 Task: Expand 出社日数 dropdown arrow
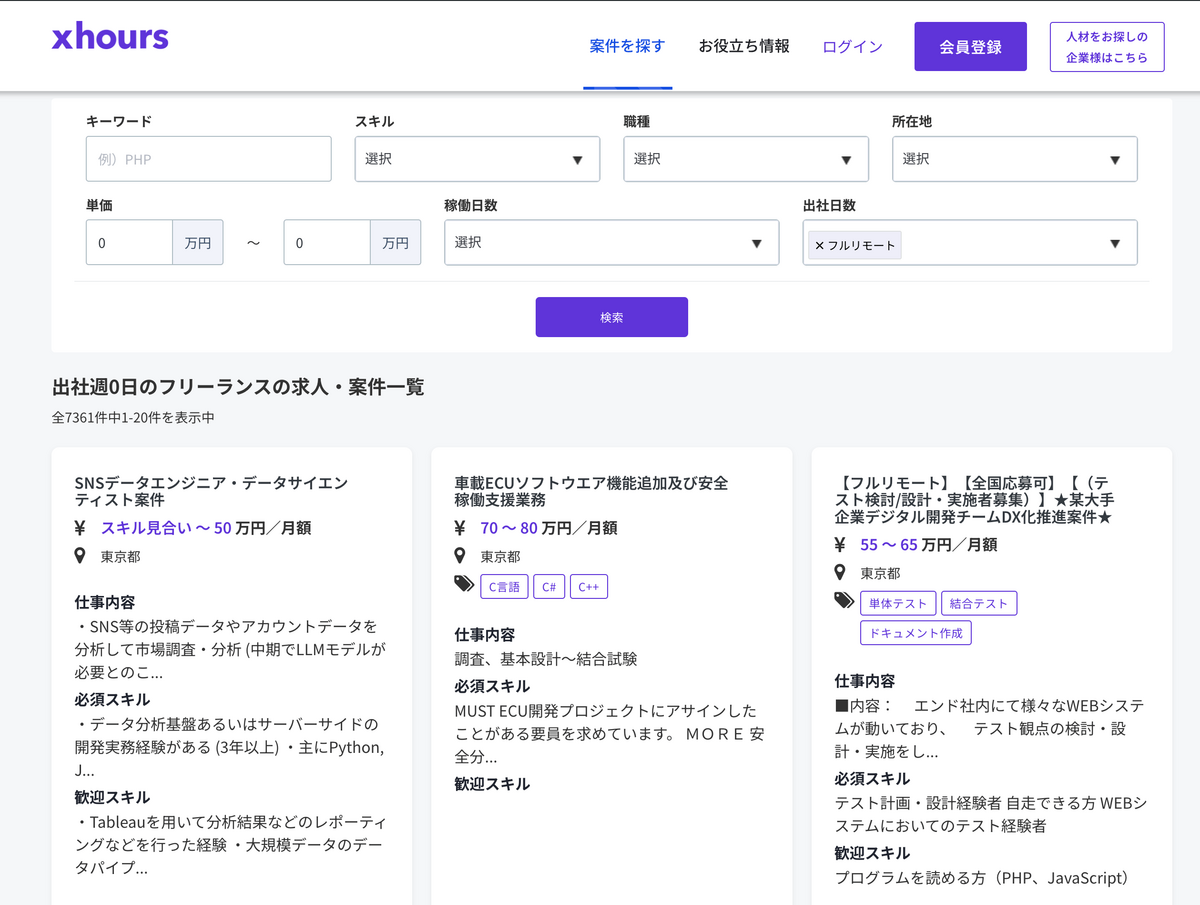1115,244
